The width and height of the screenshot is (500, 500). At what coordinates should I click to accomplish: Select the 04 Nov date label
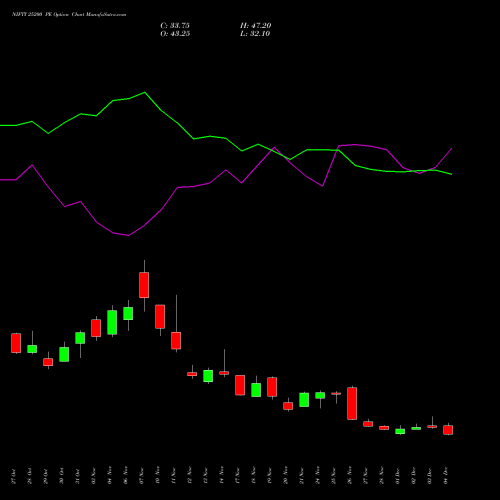point(110,476)
